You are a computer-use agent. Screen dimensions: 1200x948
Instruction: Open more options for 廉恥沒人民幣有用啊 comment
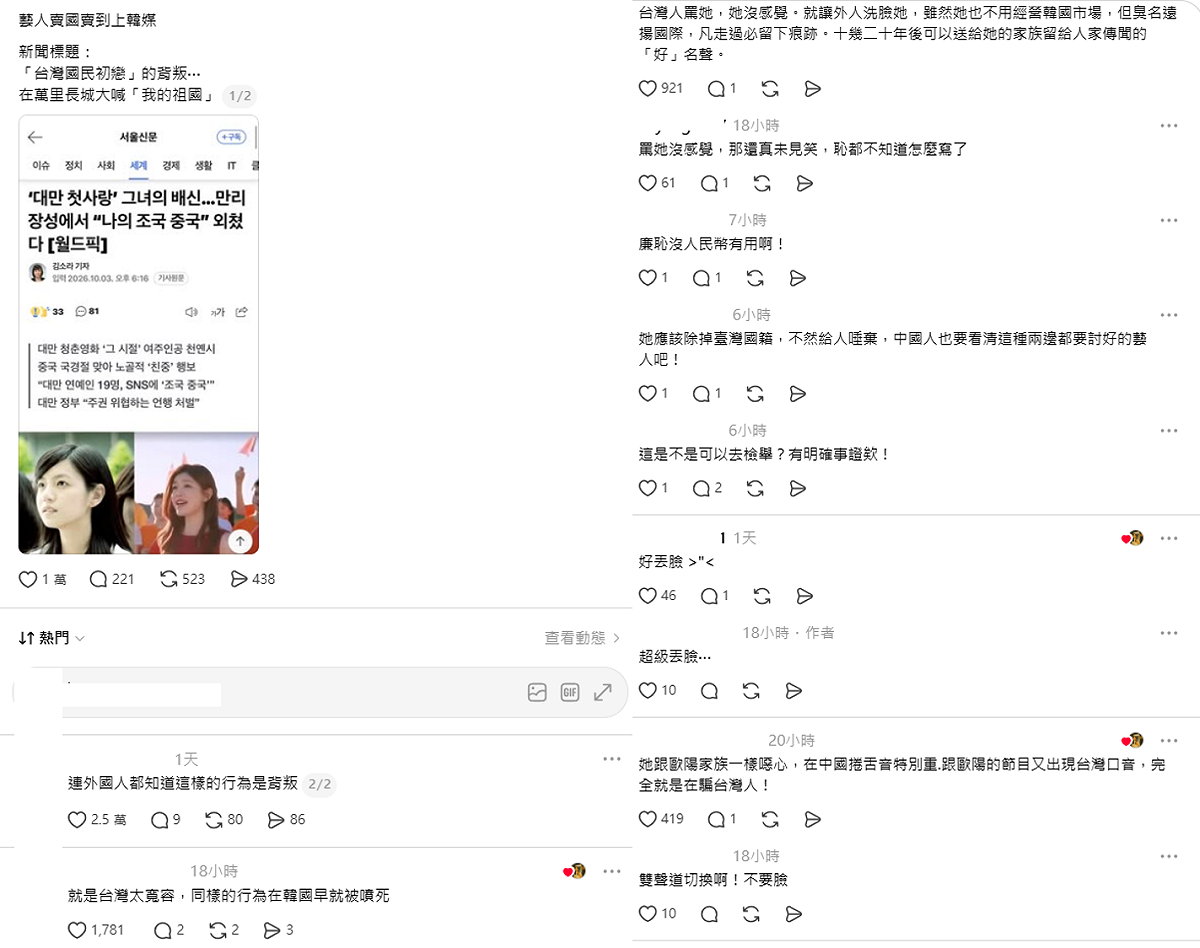pyautogui.click(x=1169, y=220)
